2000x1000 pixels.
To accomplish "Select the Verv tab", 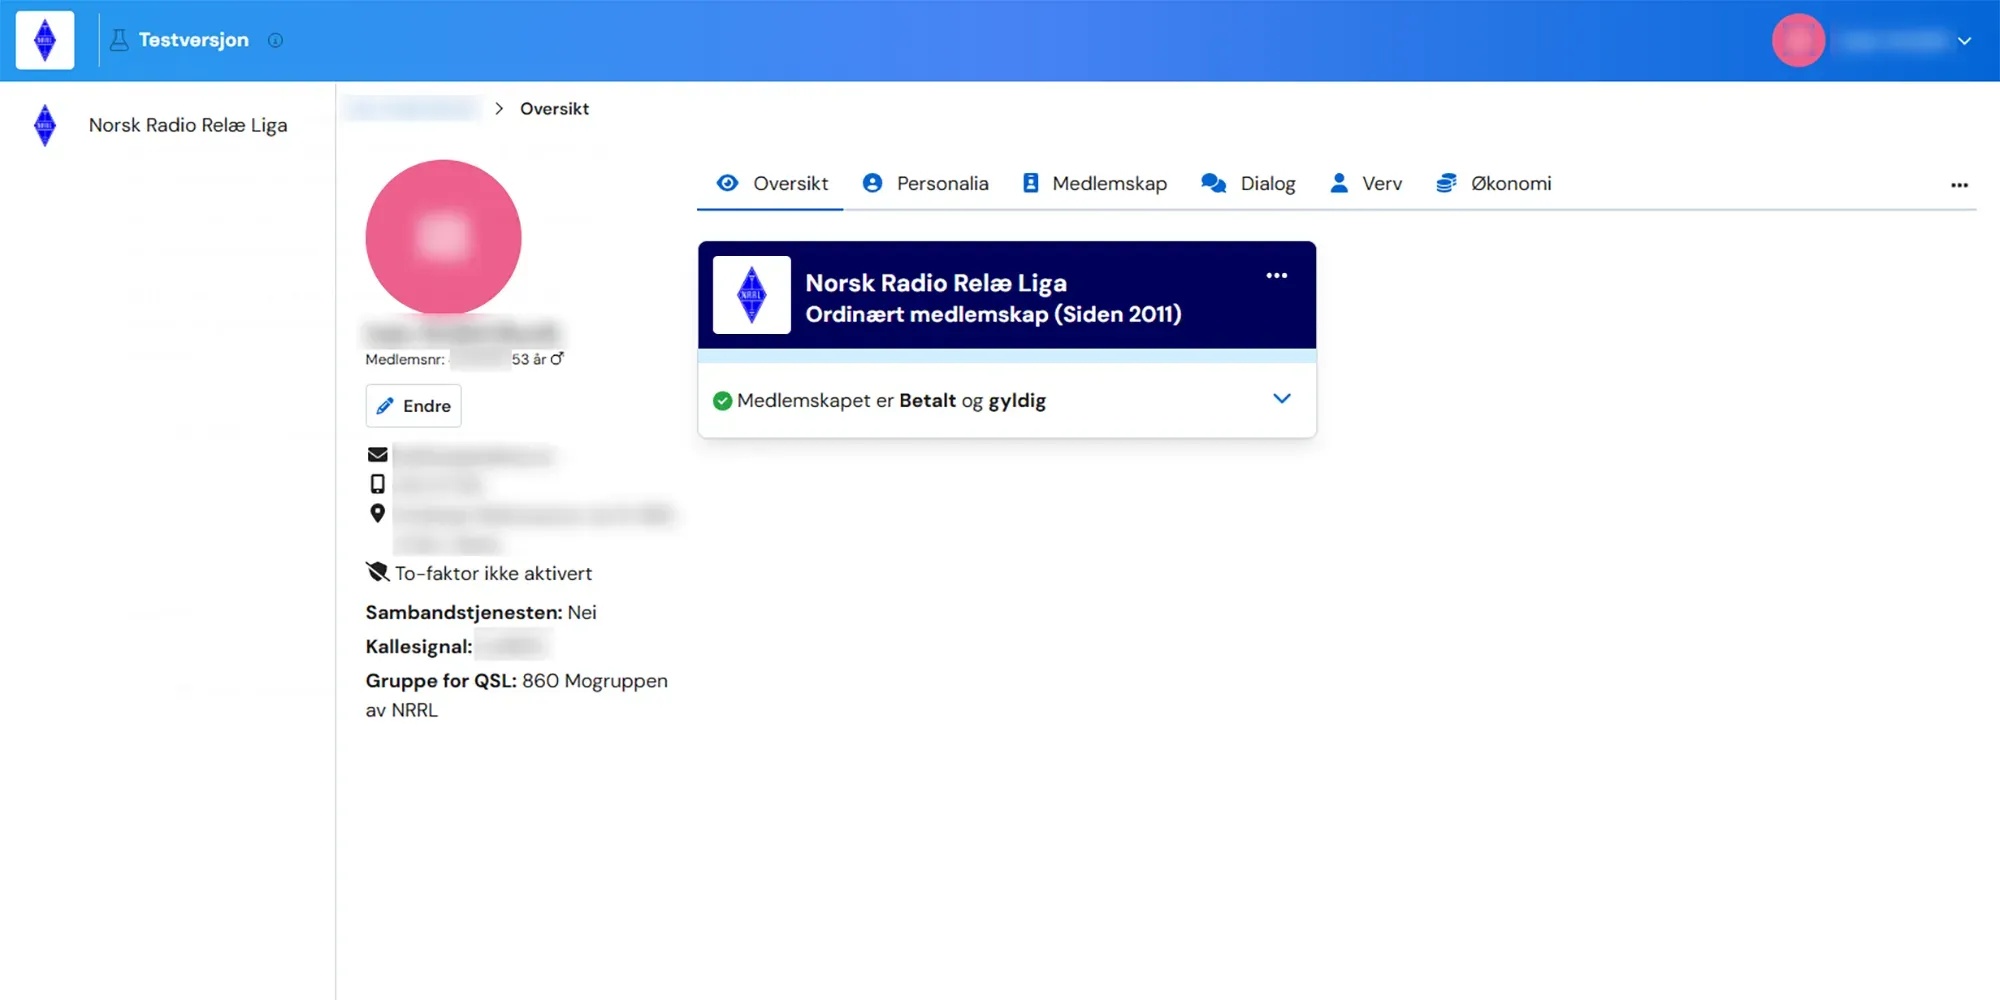I will click(x=1366, y=183).
